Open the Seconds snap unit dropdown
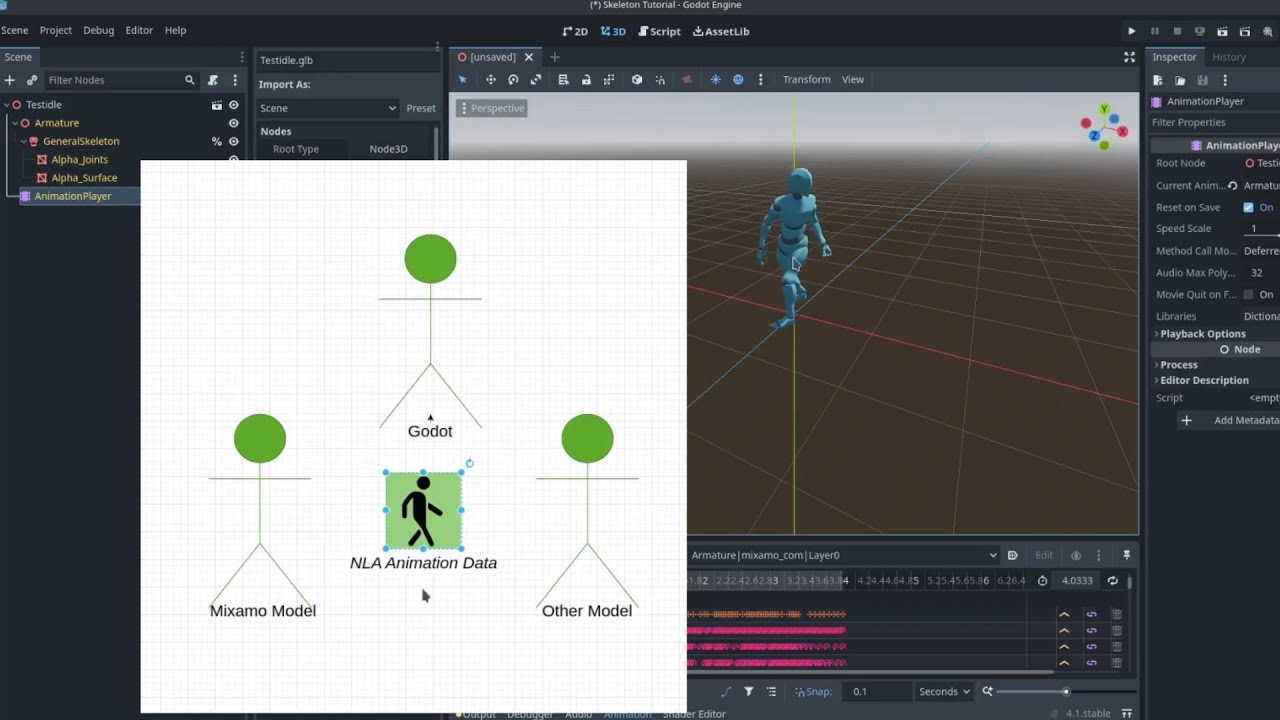Screen dimensions: 1280x720 [x=943, y=691]
